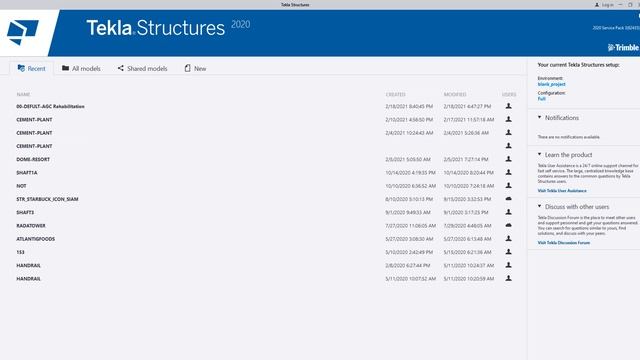
Task: Click SHAFT1A created date 10/14/2020
Action: pos(410,172)
